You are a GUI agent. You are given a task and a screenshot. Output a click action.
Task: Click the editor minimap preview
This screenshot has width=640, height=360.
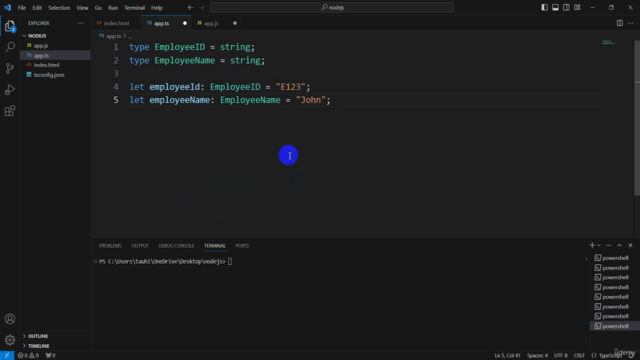click(x=609, y=42)
